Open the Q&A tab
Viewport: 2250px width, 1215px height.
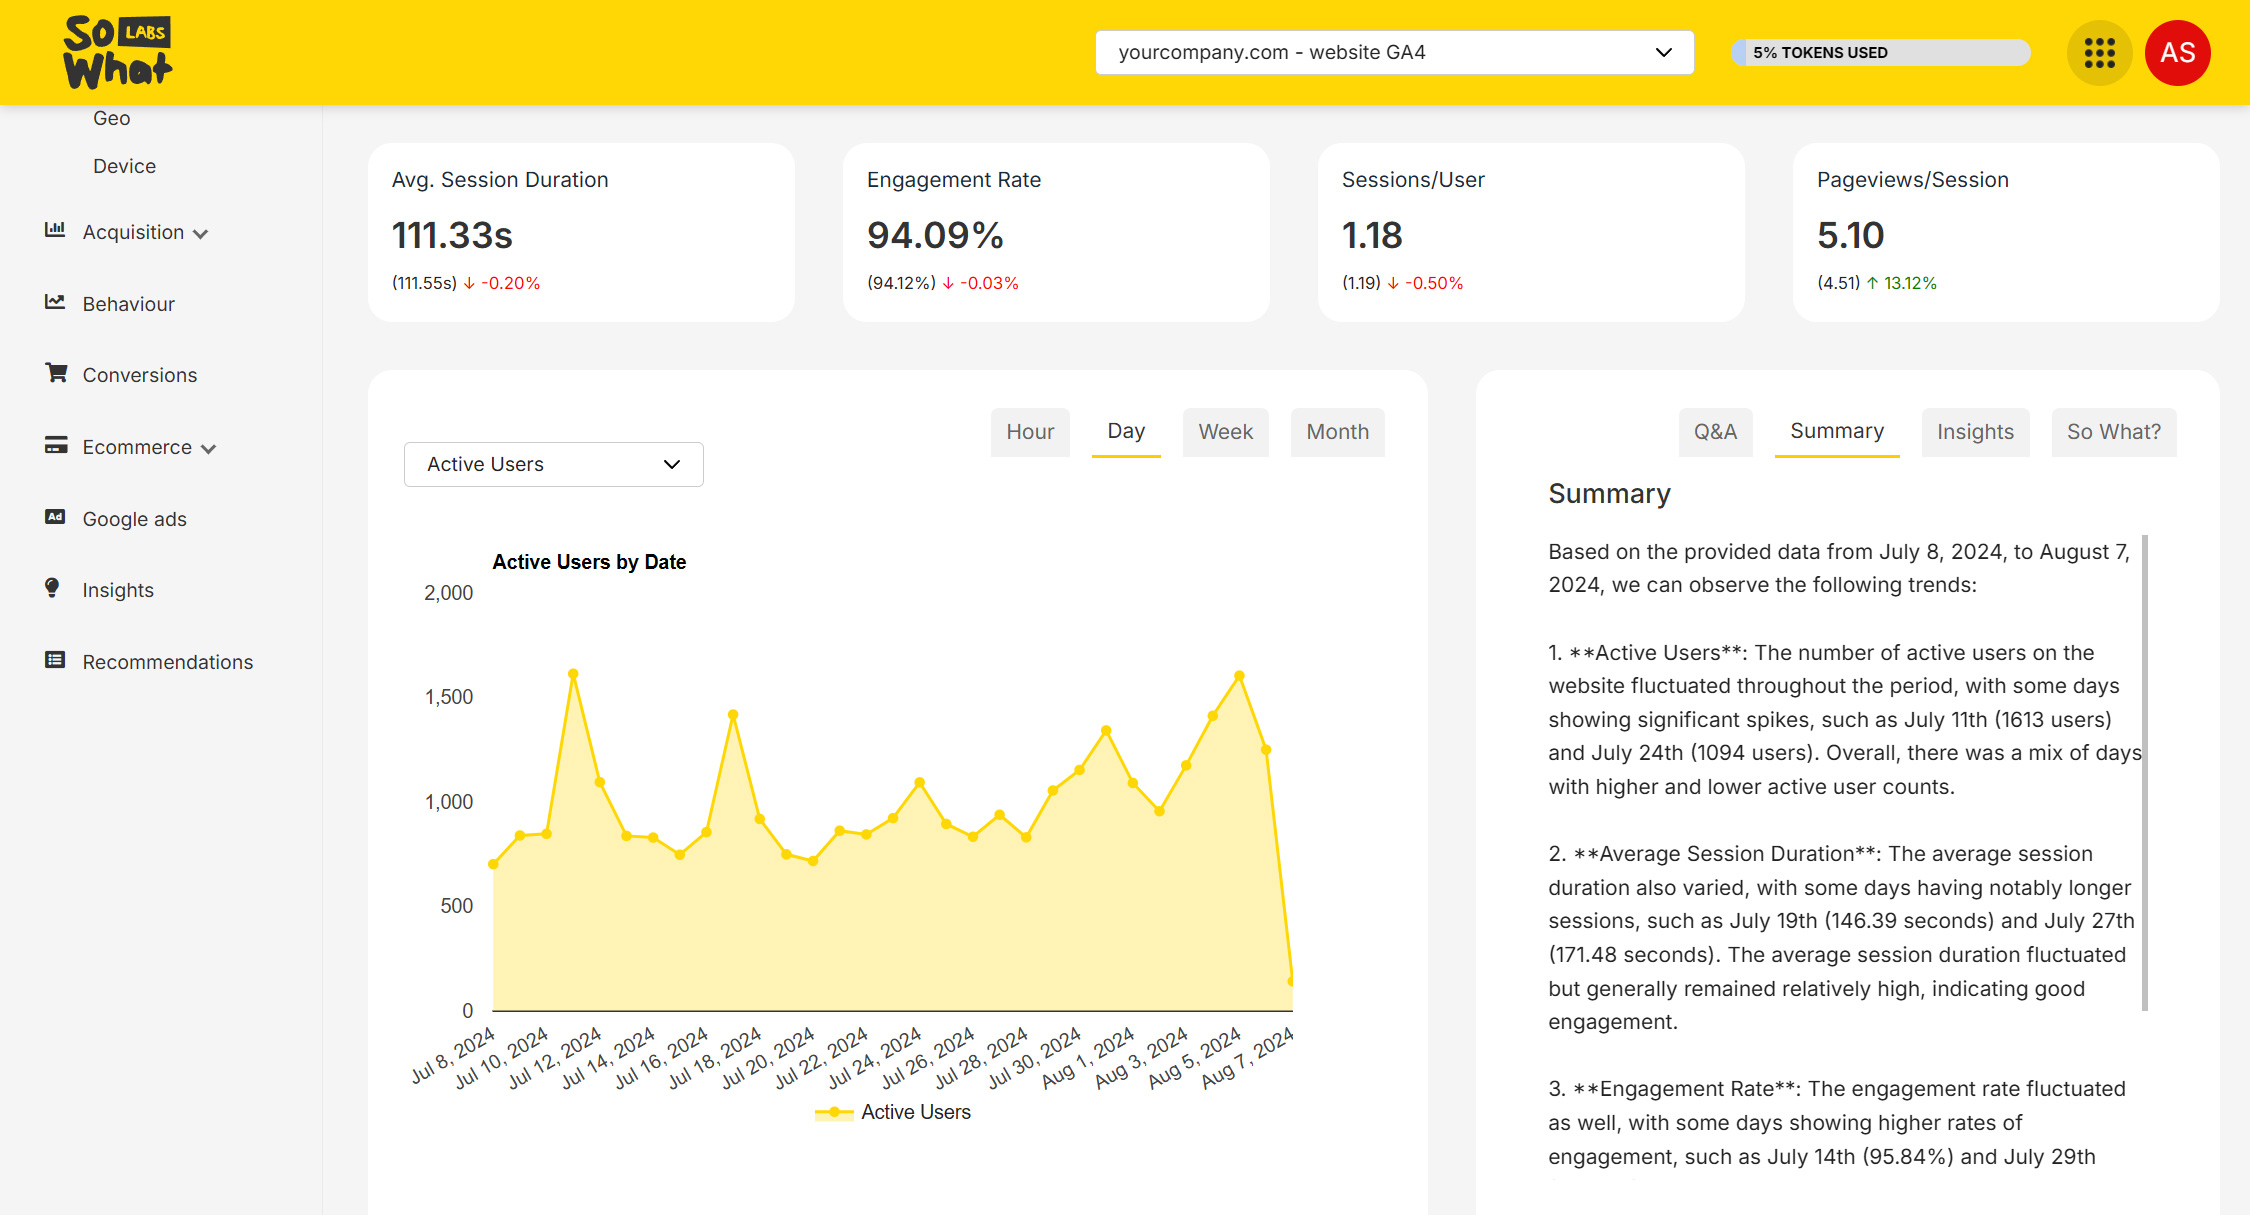click(x=1715, y=432)
